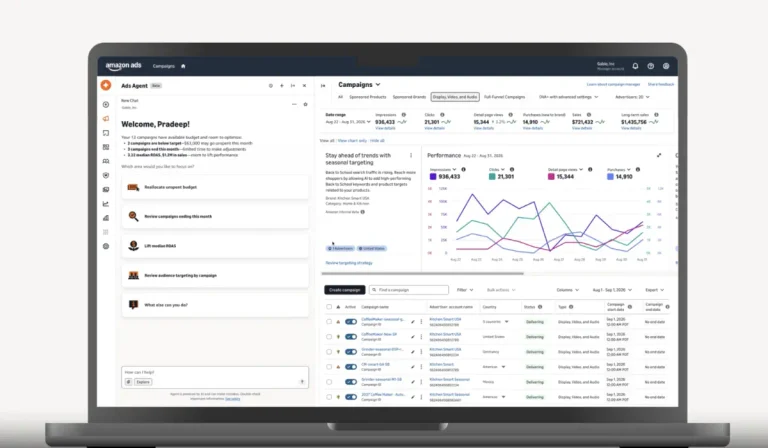Viewport: 768px width, 448px height.
Task: Expand the 5 countries list in first row
Action: [x=506, y=322]
